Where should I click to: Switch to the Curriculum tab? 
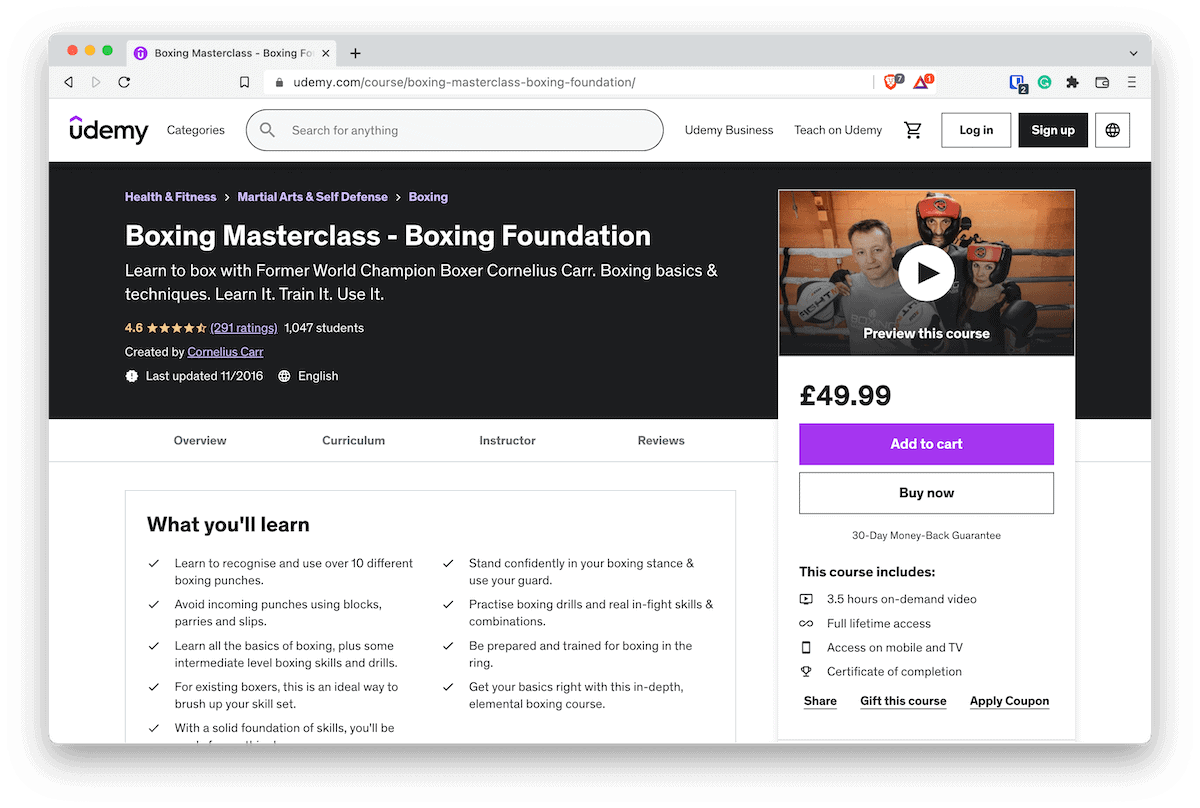pyautogui.click(x=353, y=440)
